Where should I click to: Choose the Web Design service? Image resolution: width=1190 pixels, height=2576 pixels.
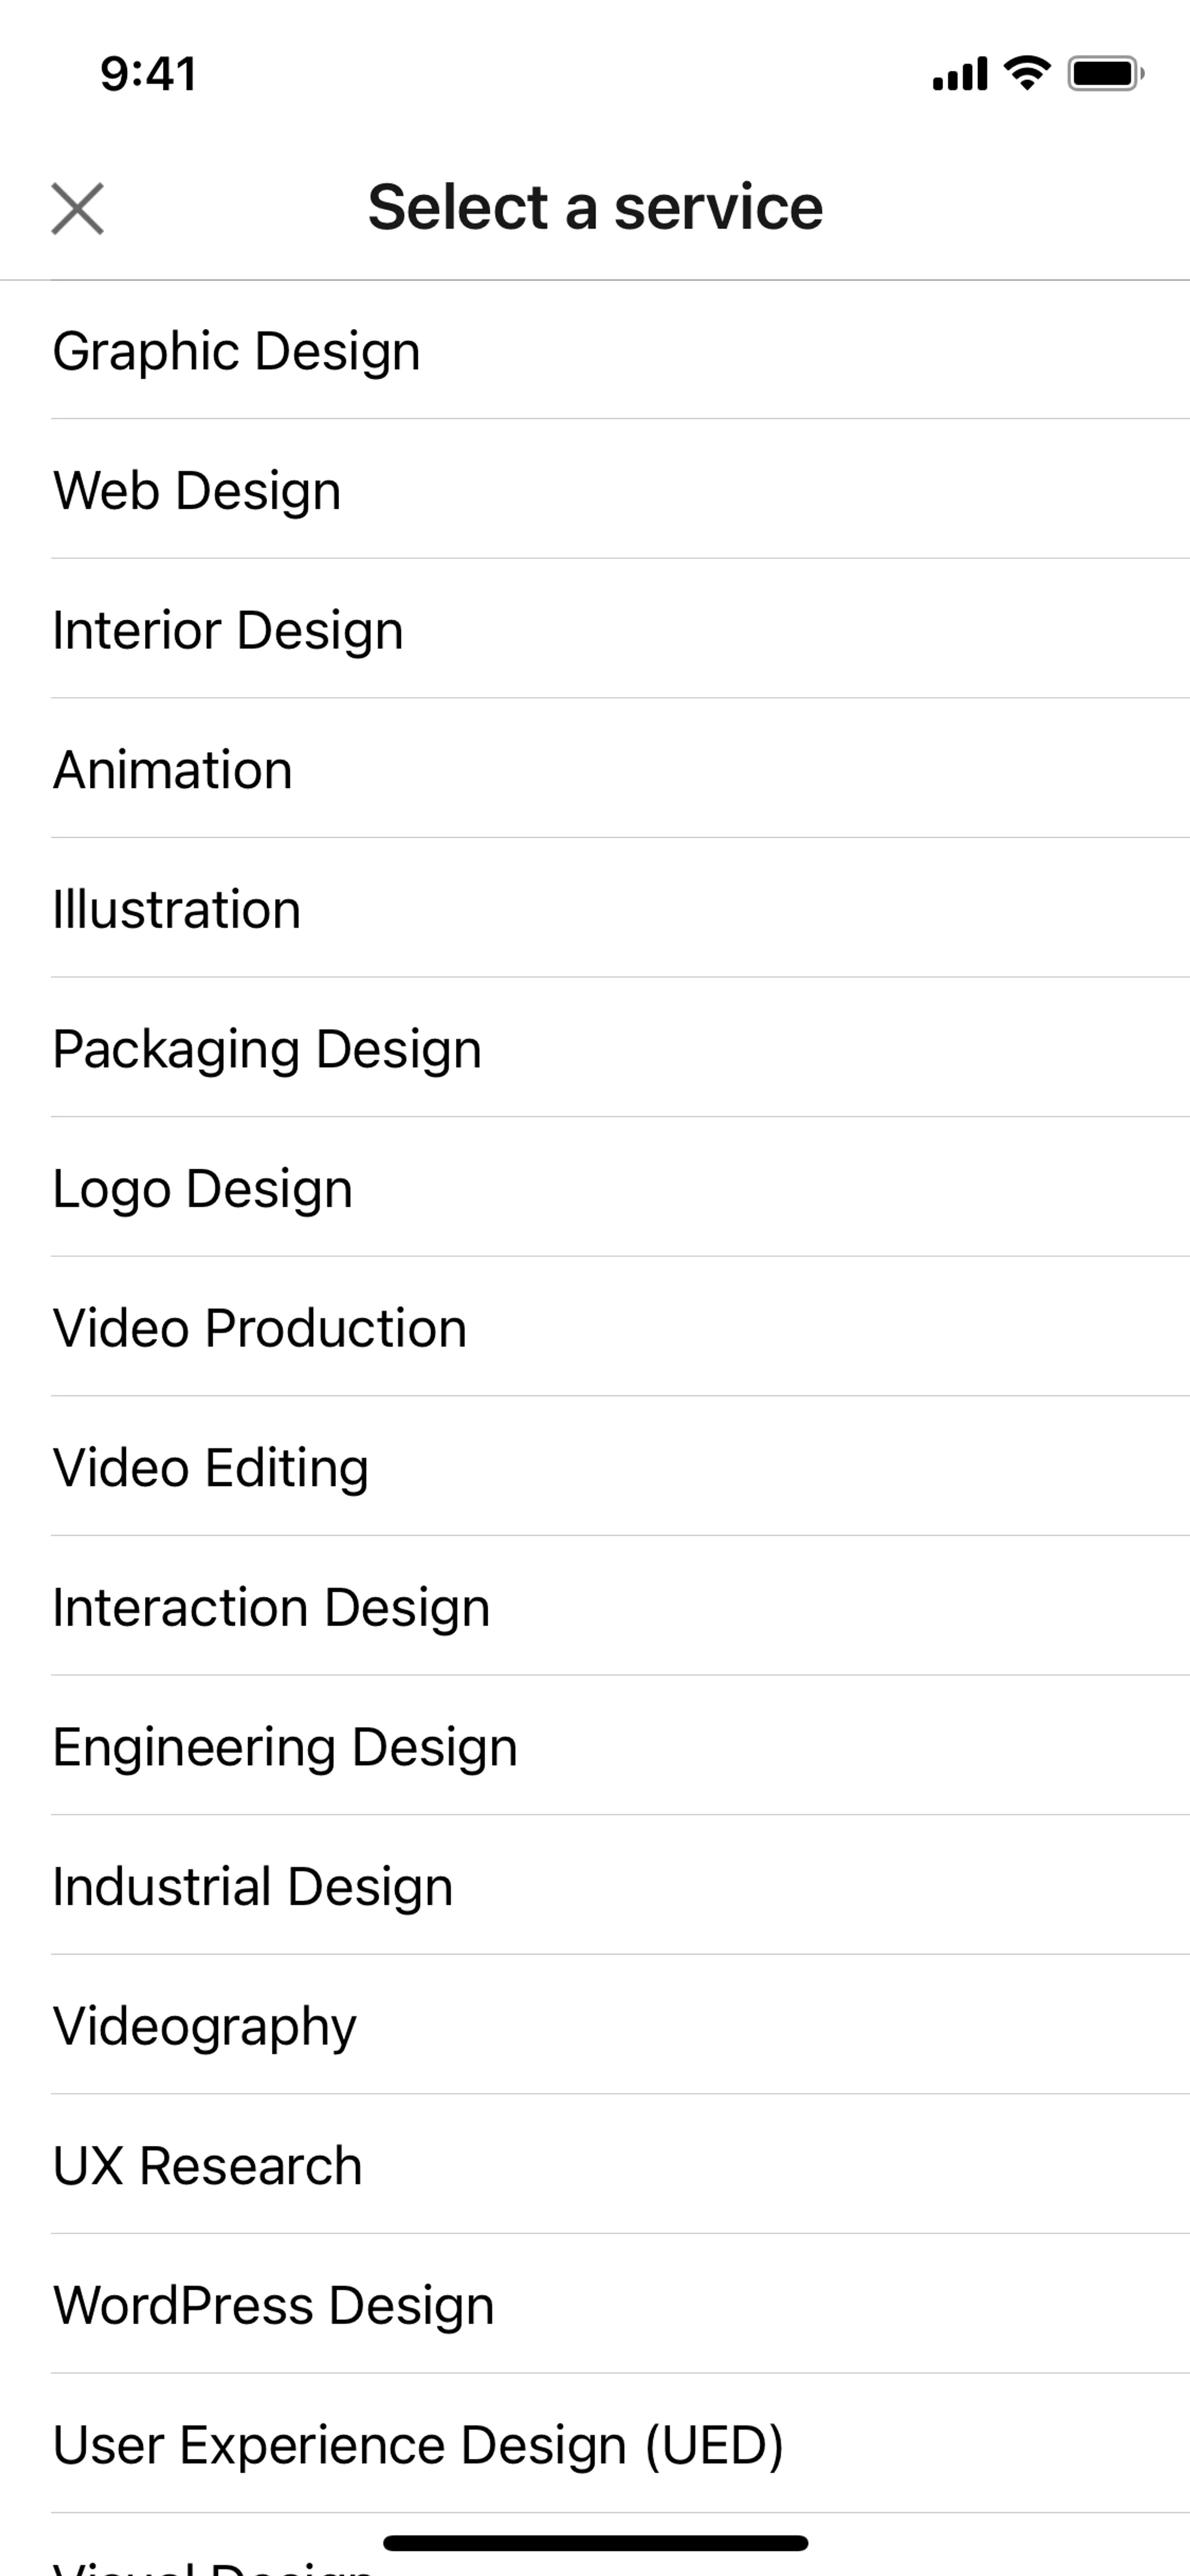pos(197,490)
